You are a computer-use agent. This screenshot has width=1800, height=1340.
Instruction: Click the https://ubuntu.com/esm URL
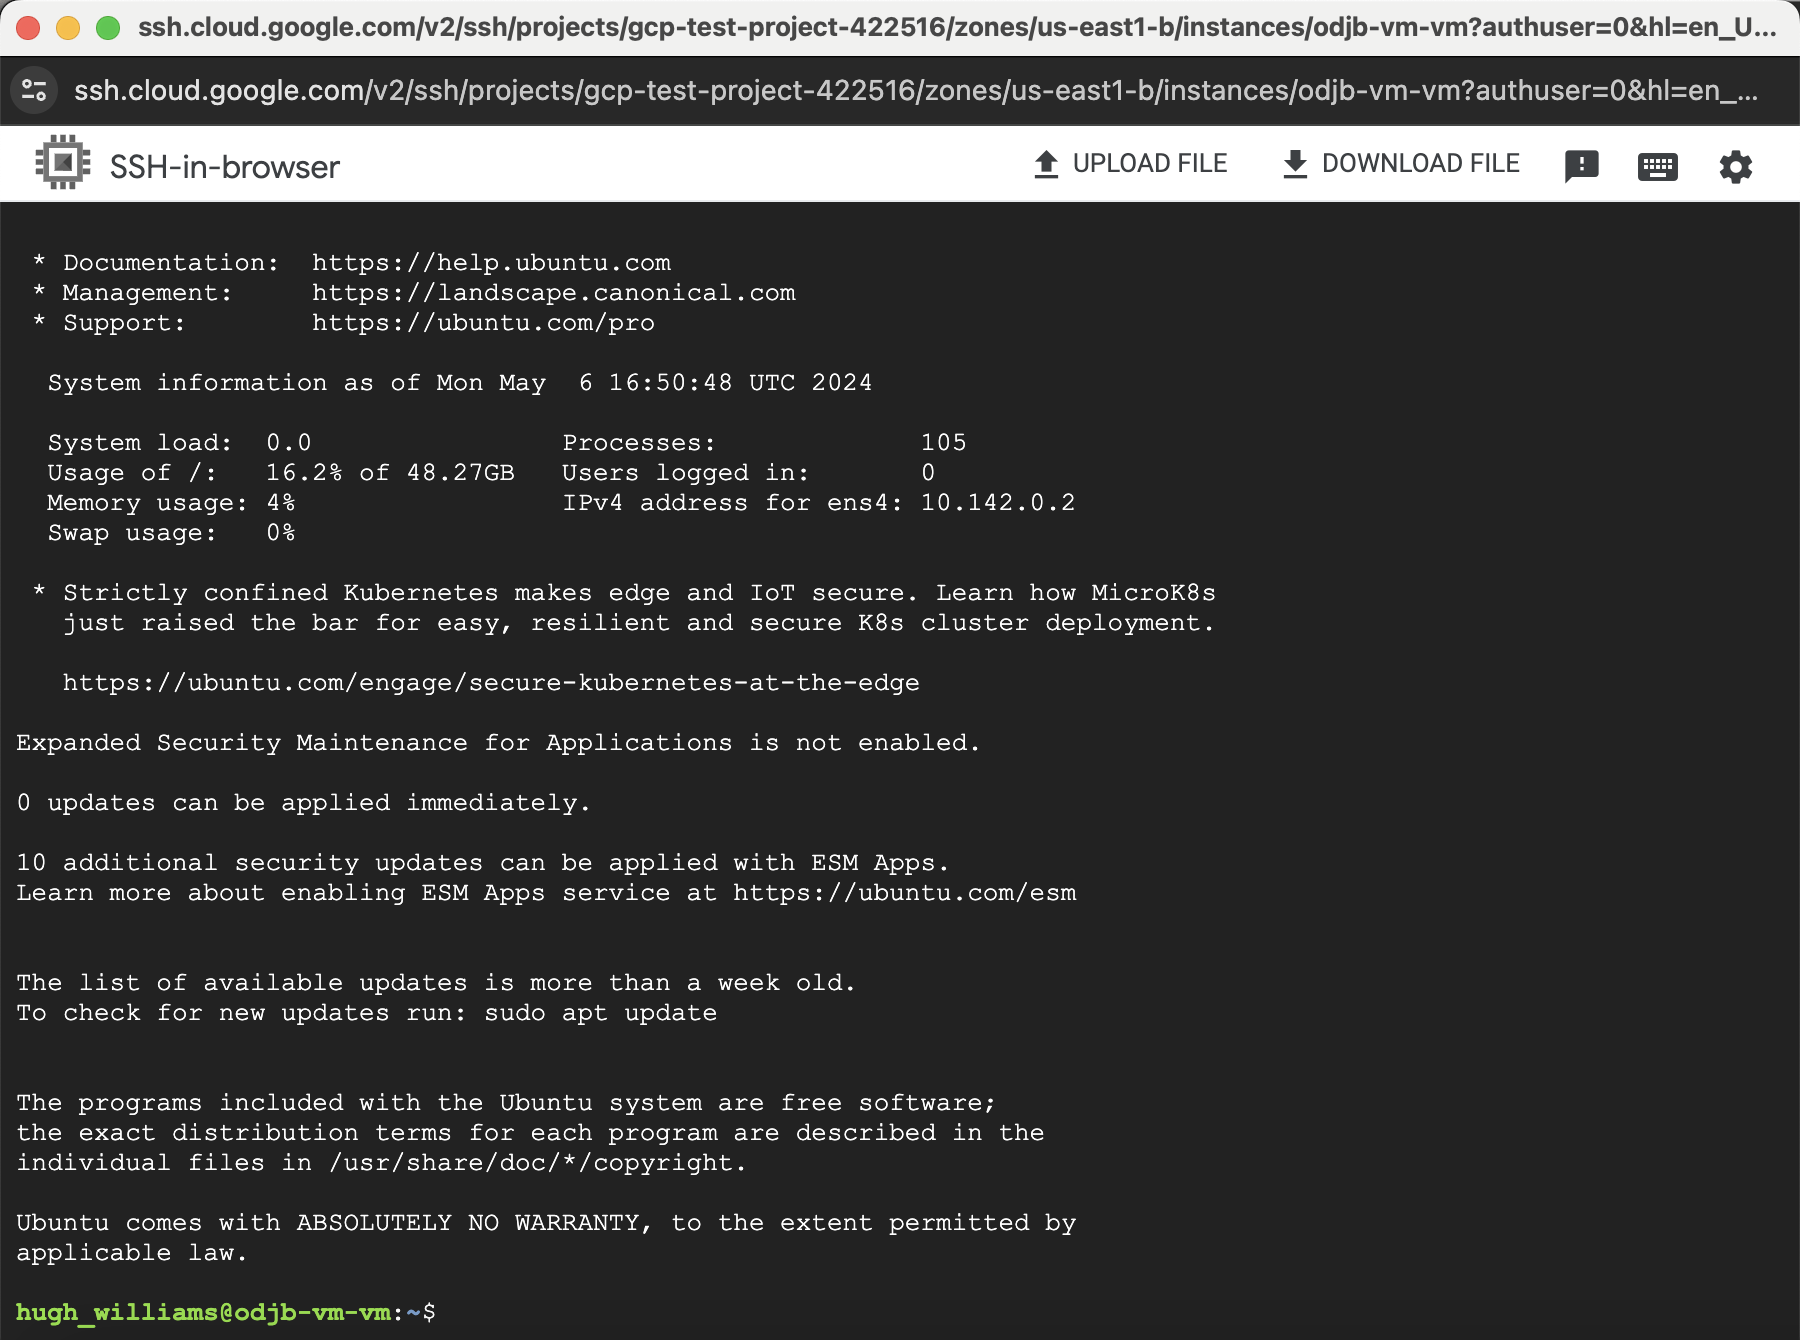(905, 893)
